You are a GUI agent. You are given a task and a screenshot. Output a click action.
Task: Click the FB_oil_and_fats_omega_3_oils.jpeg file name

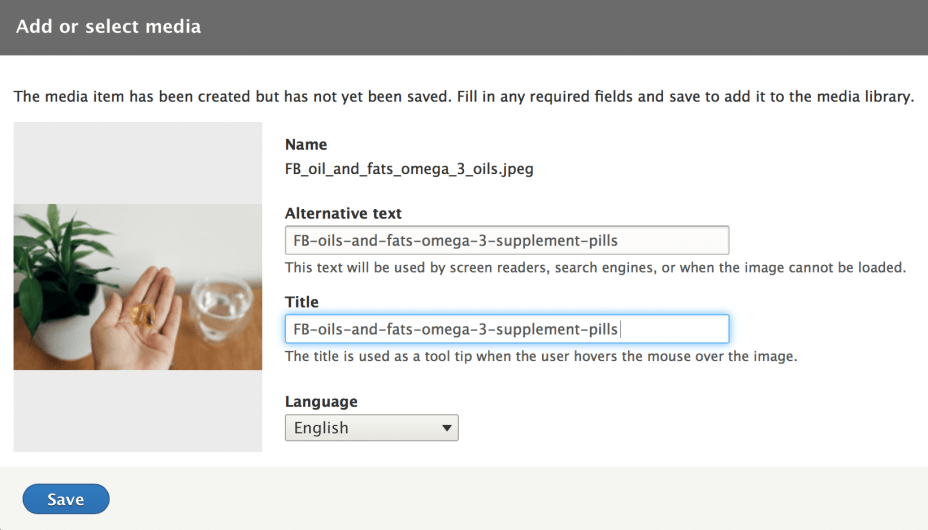click(409, 169)
